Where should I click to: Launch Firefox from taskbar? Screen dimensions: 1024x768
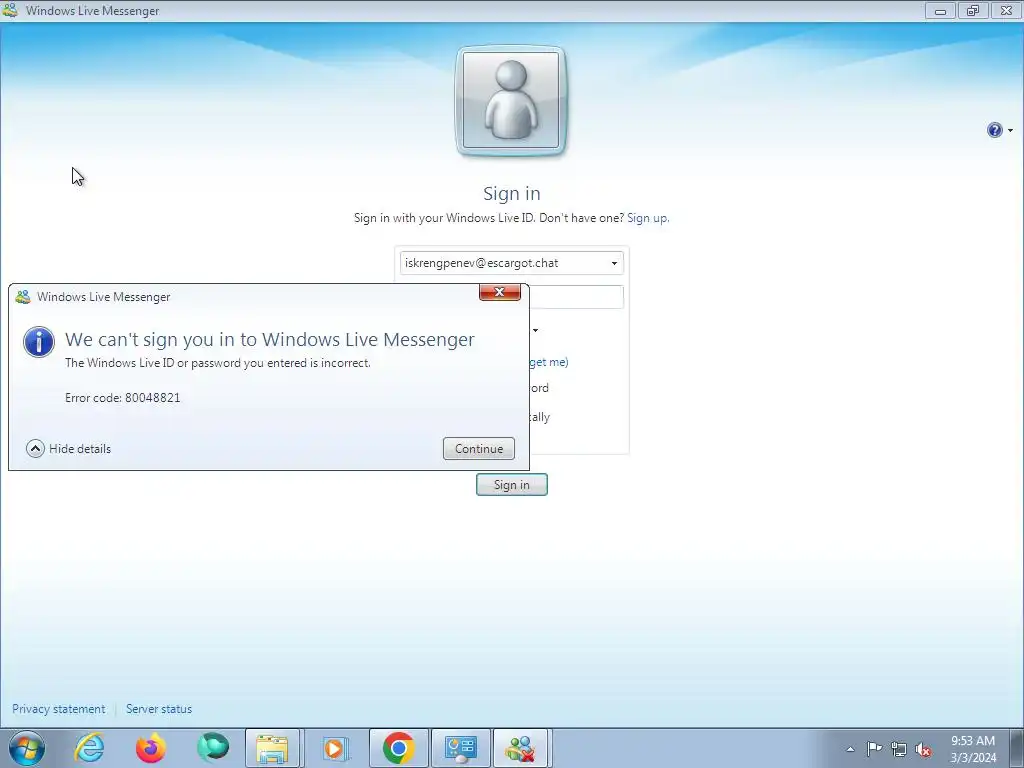pos(151,748)
